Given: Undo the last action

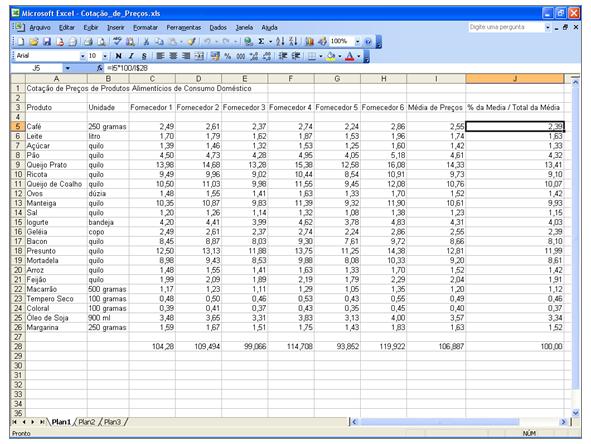Looking at the screenshot, I should 207,41.
